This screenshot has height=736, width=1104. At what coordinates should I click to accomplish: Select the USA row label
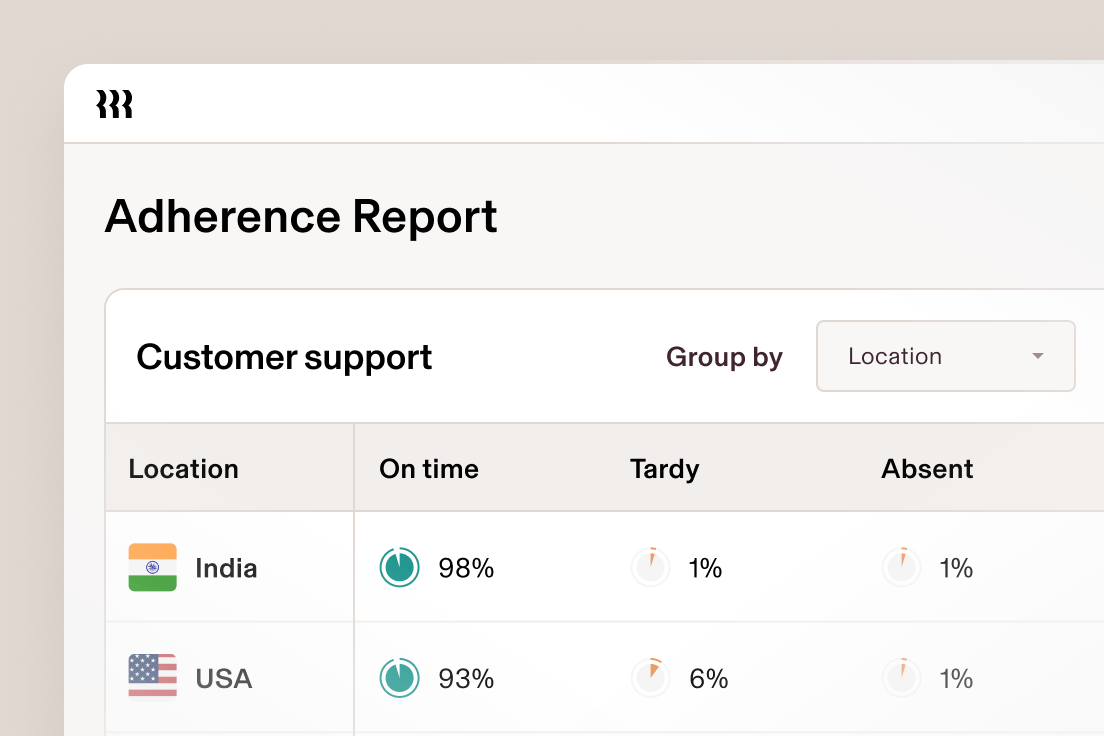click(x=224, y=679)
